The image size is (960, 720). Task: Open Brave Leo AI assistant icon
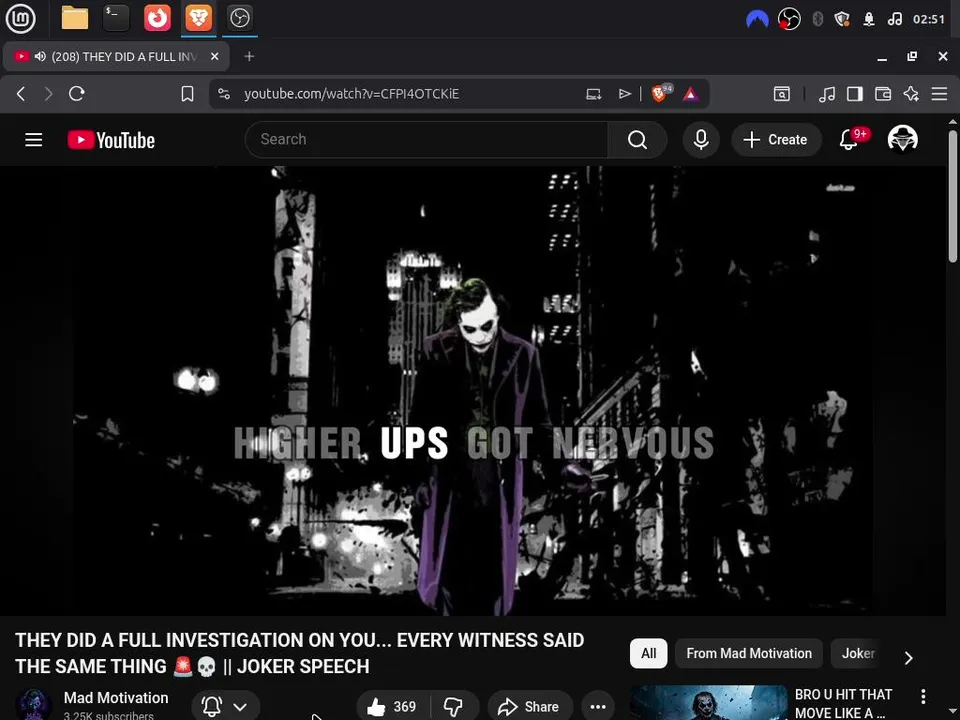(911, 94)
